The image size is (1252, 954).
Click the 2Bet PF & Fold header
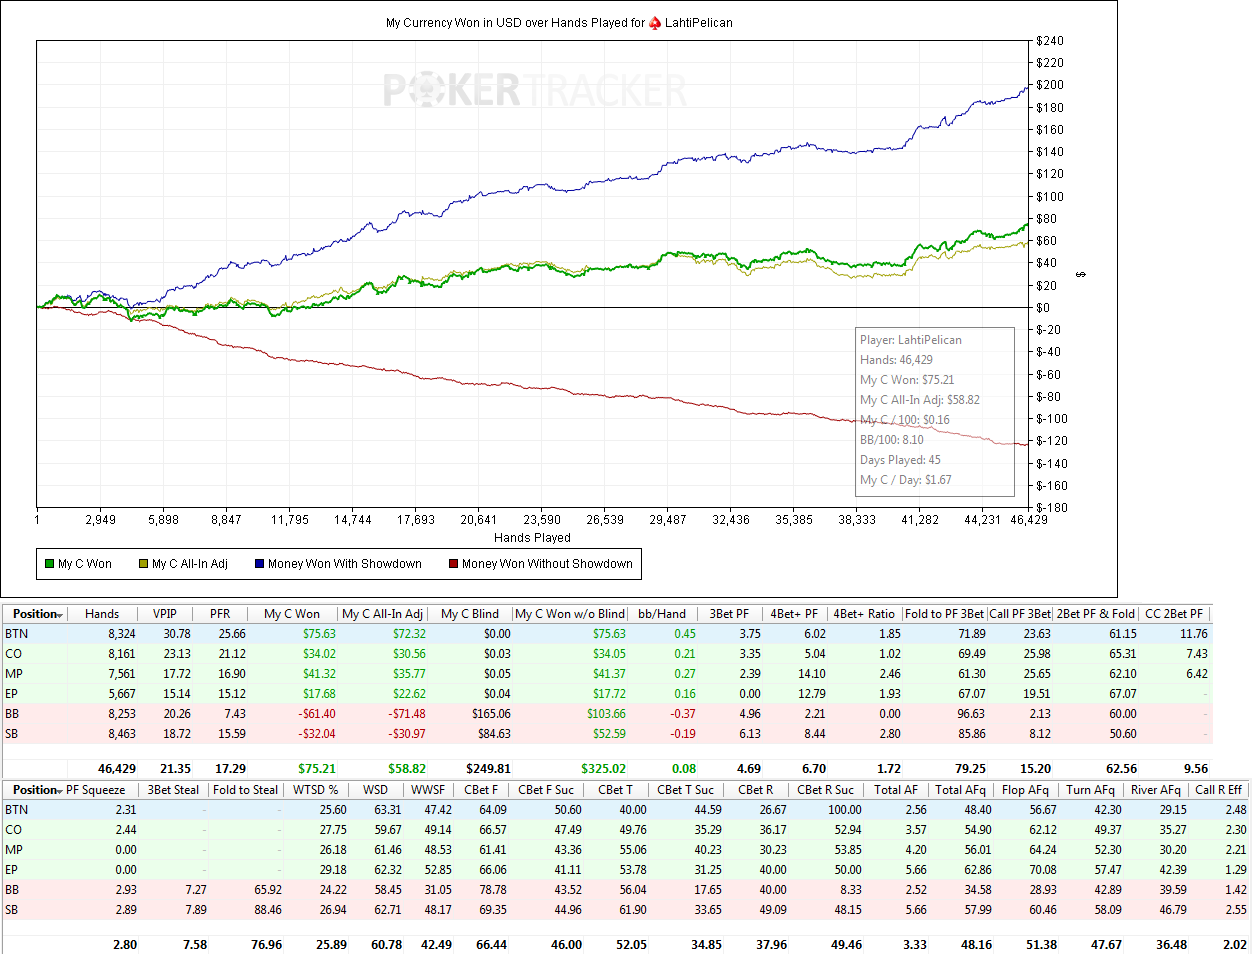tap(1096, 614)
